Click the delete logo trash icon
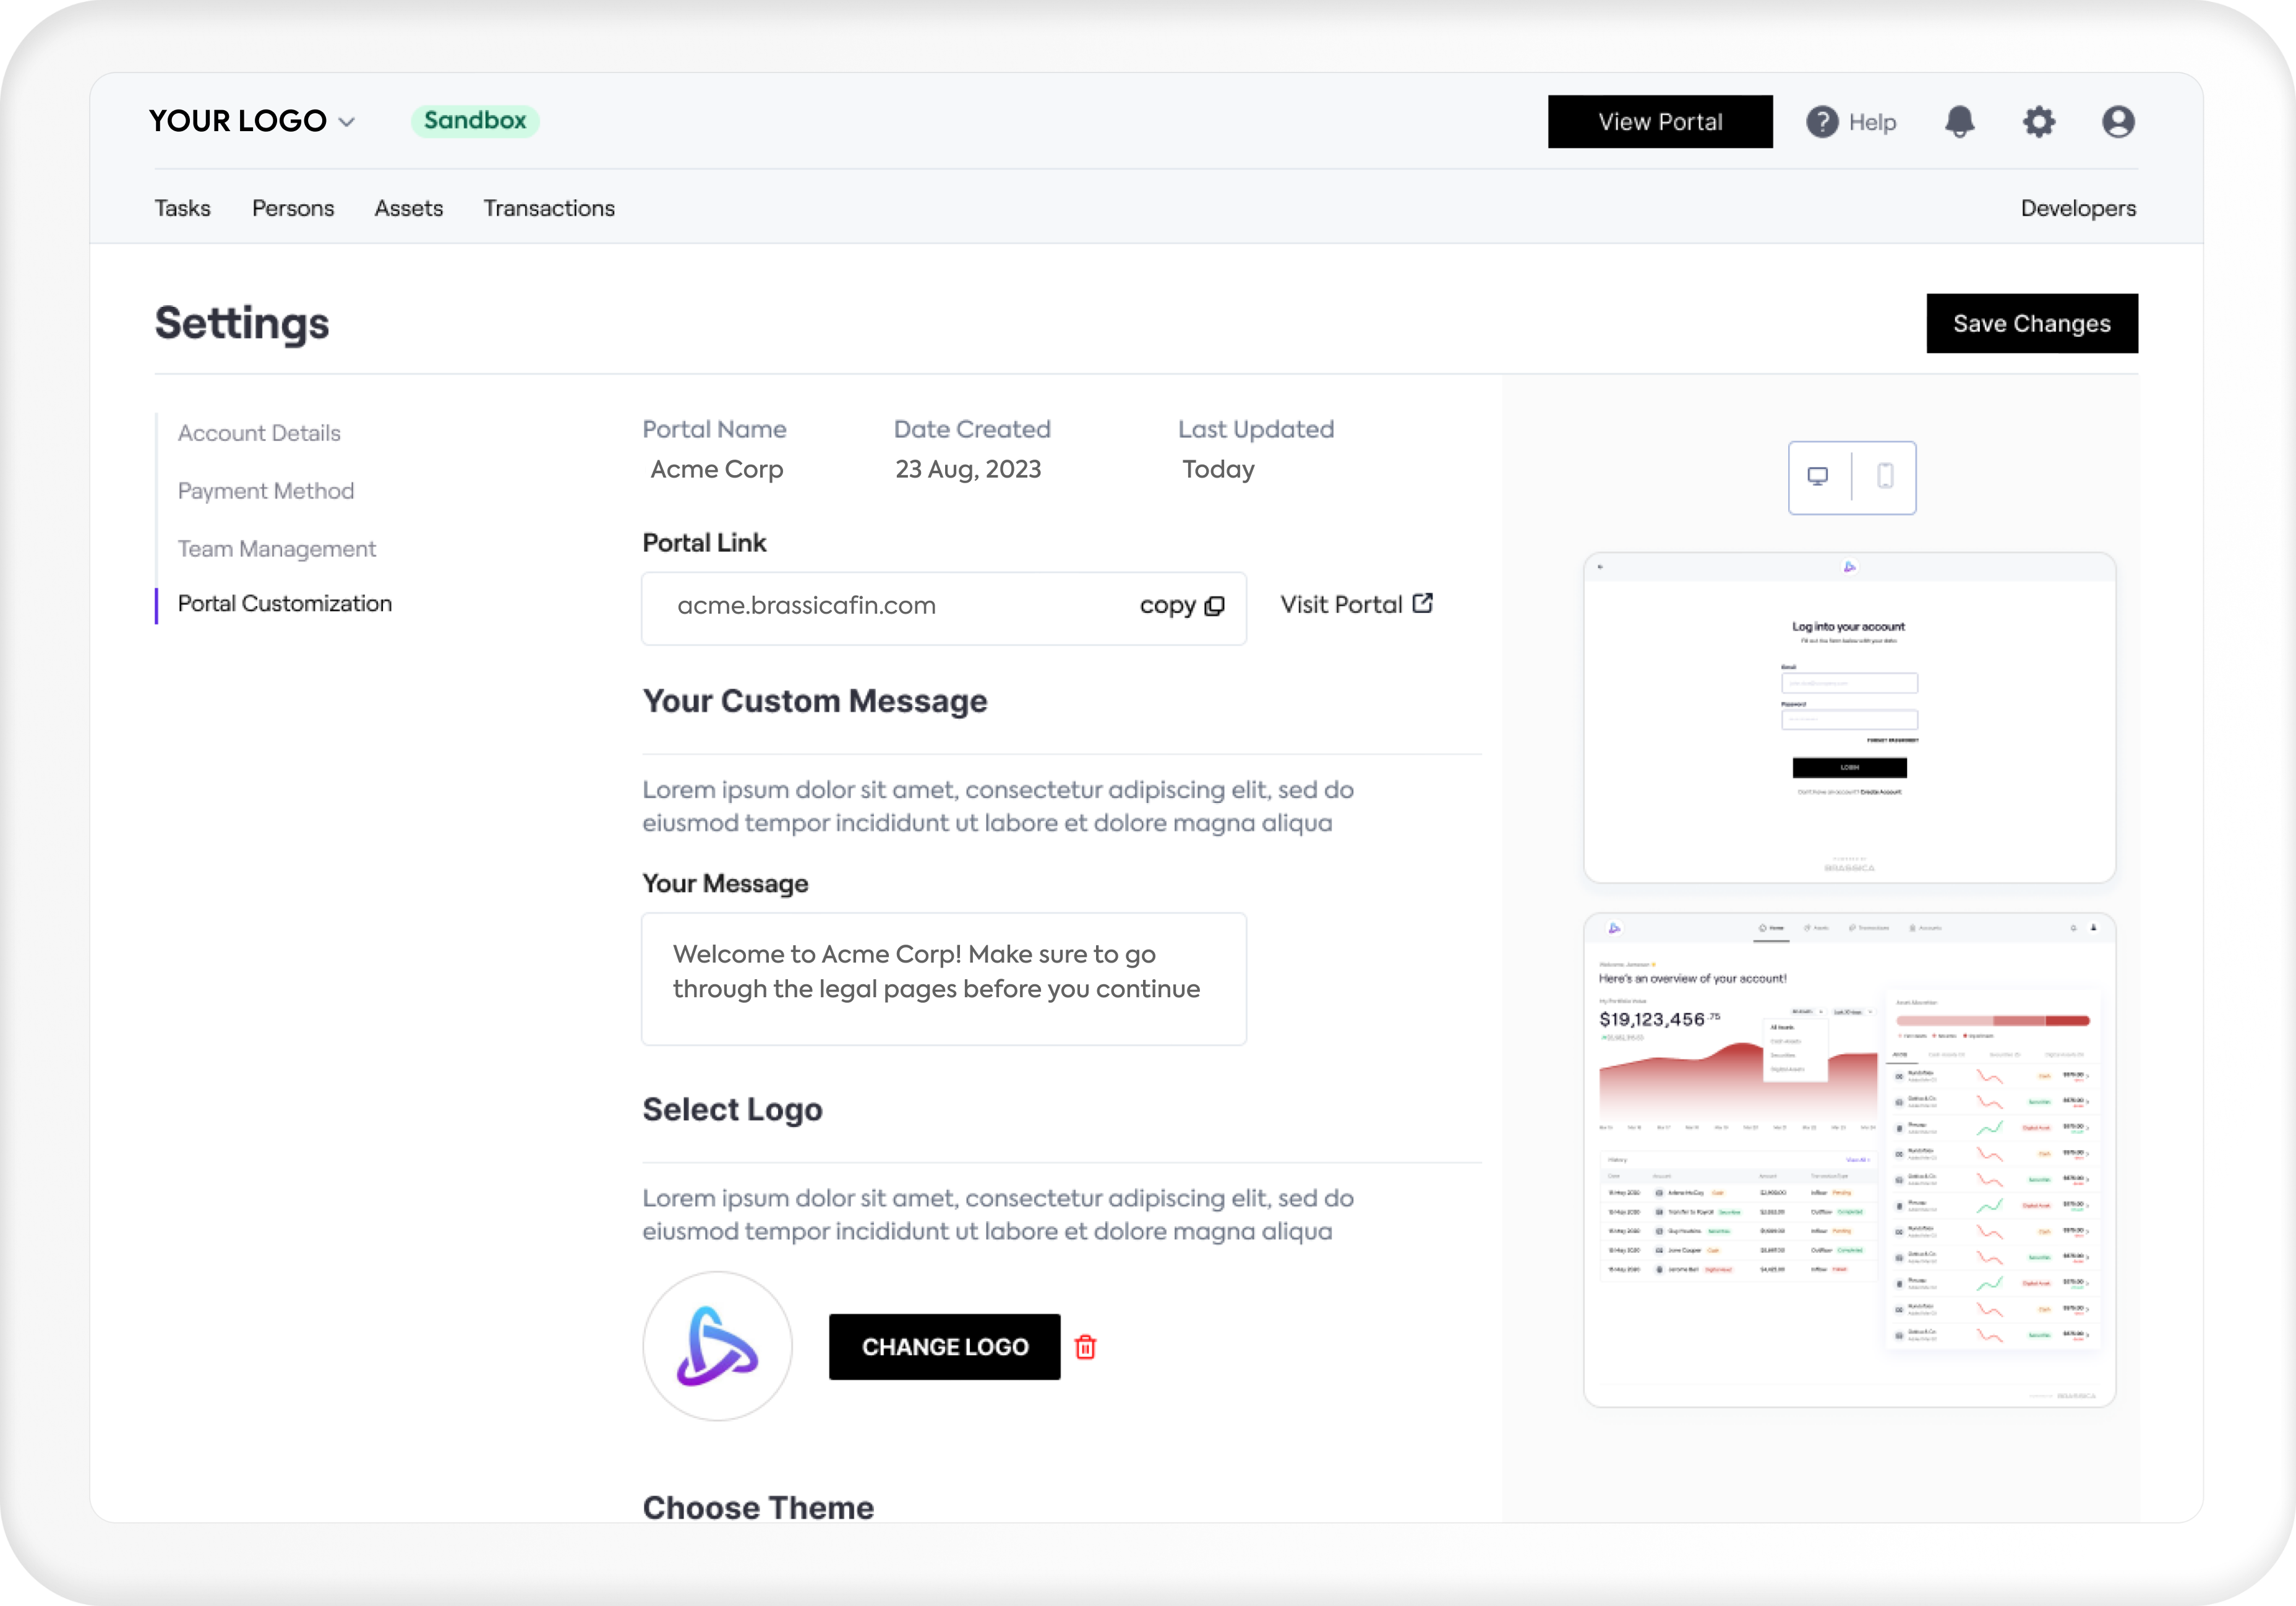Screen dimensions: 2296x1606 click(x=1085, y=1346)
